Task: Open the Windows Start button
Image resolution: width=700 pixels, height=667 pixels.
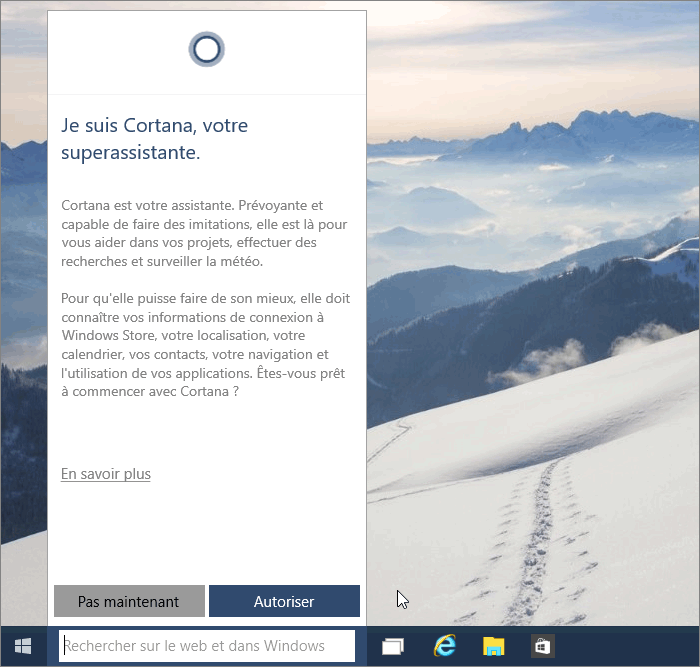Action: (x=23, y=646)
